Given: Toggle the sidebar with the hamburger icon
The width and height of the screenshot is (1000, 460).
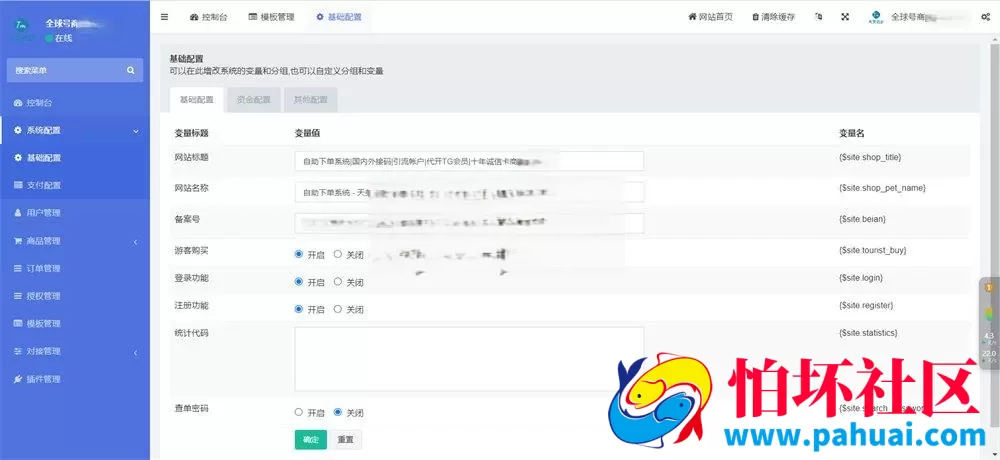Looking at the screenshot, I should [x=165, y=17].
